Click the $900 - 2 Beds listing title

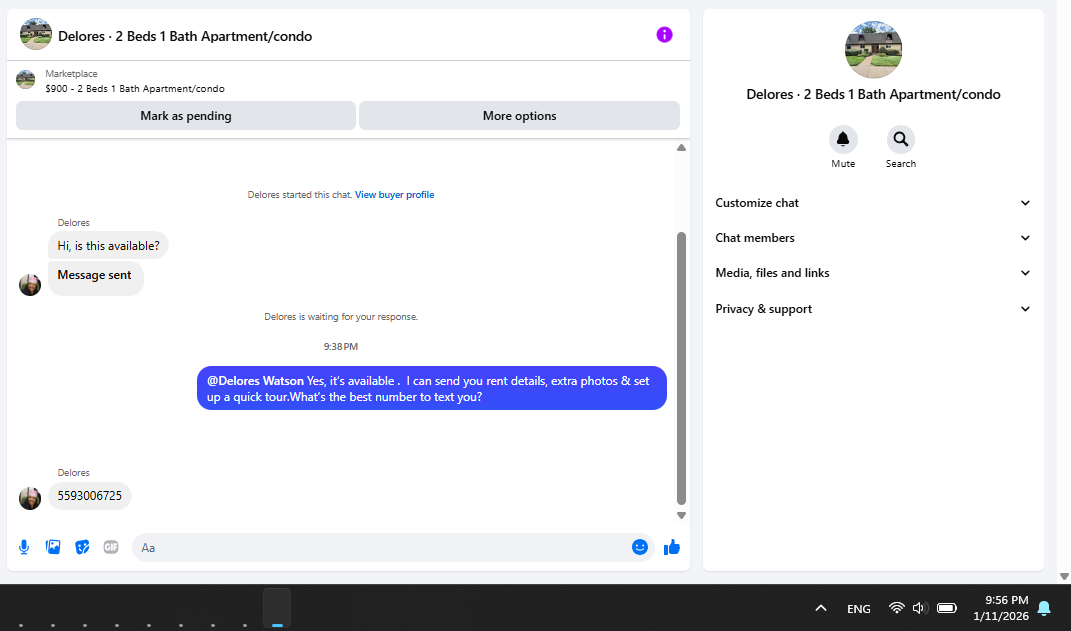click(135, 89)
